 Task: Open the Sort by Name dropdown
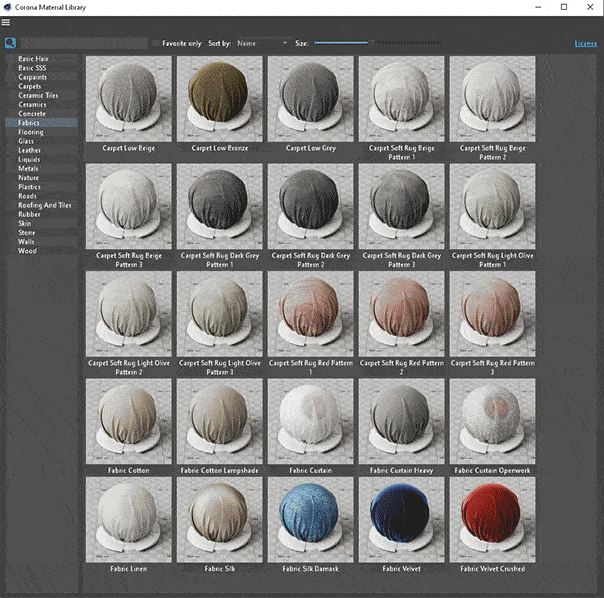[261, 44]
